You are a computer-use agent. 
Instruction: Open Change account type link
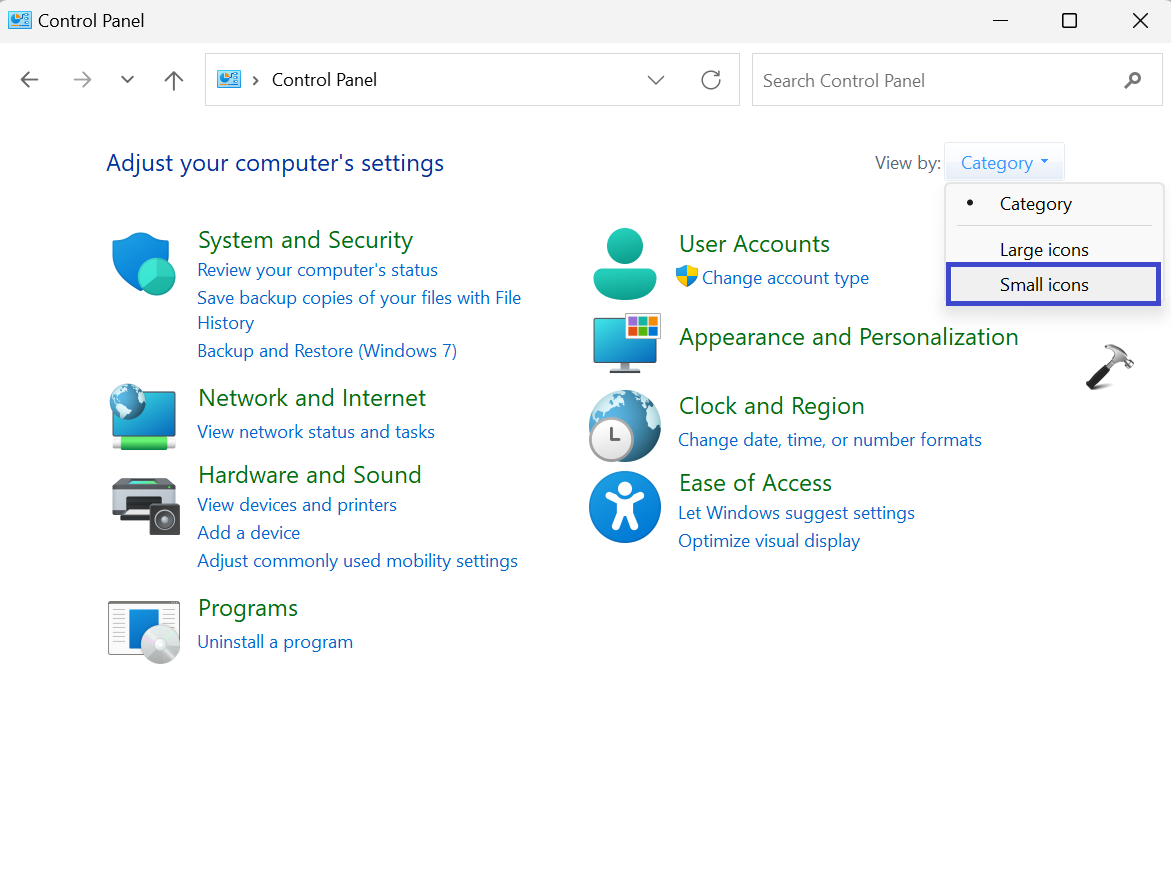tap(785, 278)
